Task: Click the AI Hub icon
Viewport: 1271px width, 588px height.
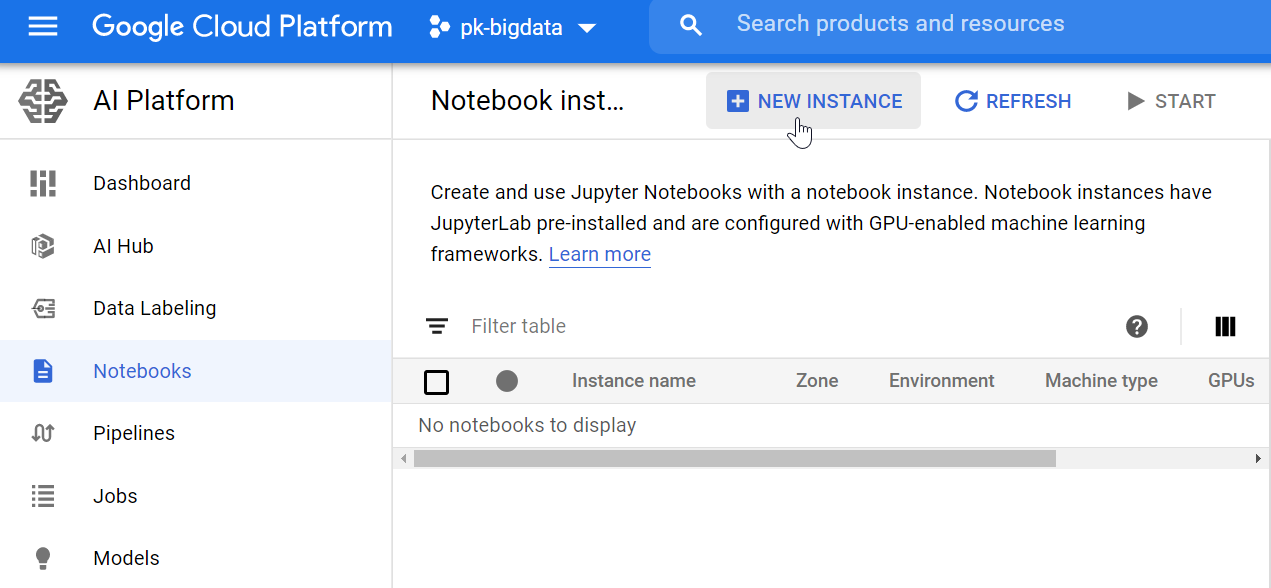Action: click(x=43, y=246)
